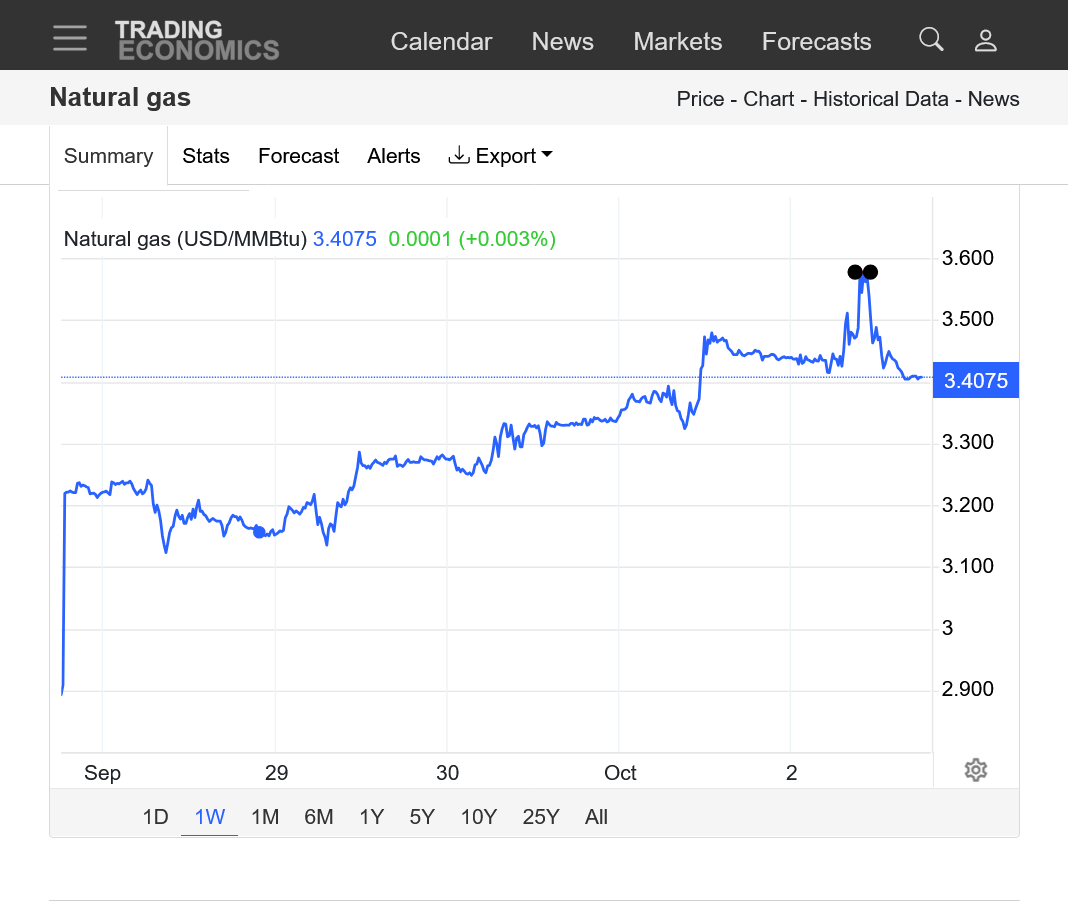Switch to the Stats tab
The width and height of the screenshot is (1068, 901).
tap(206, 156)
